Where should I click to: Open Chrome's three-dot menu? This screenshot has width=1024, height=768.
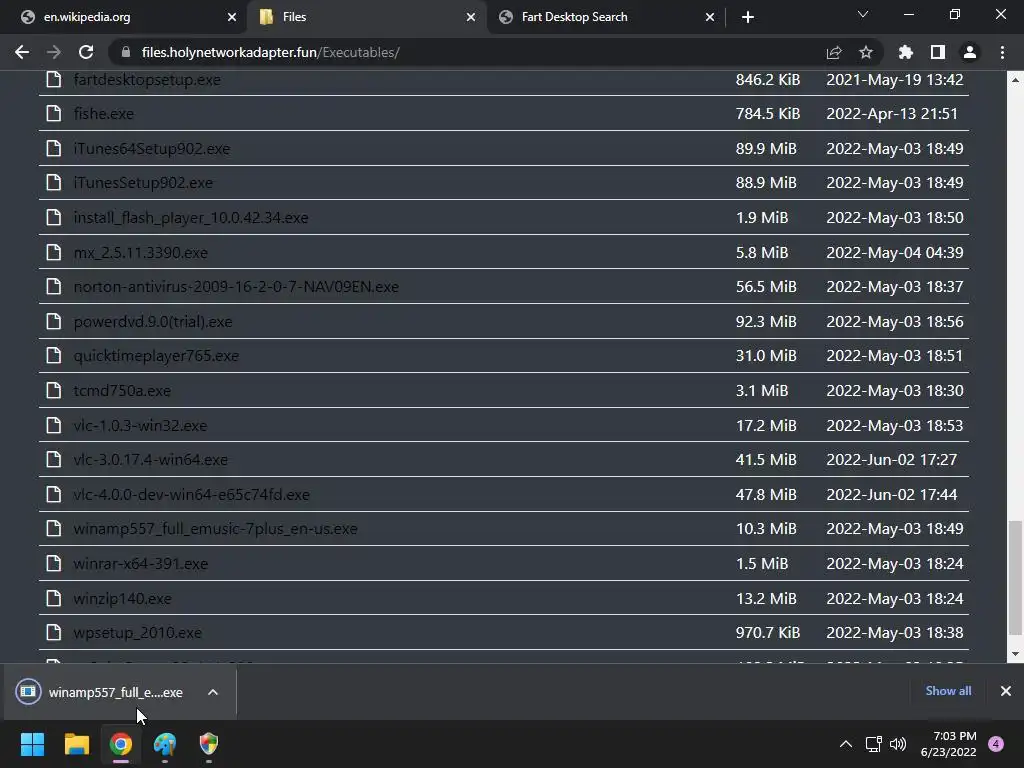(1002, 52)
